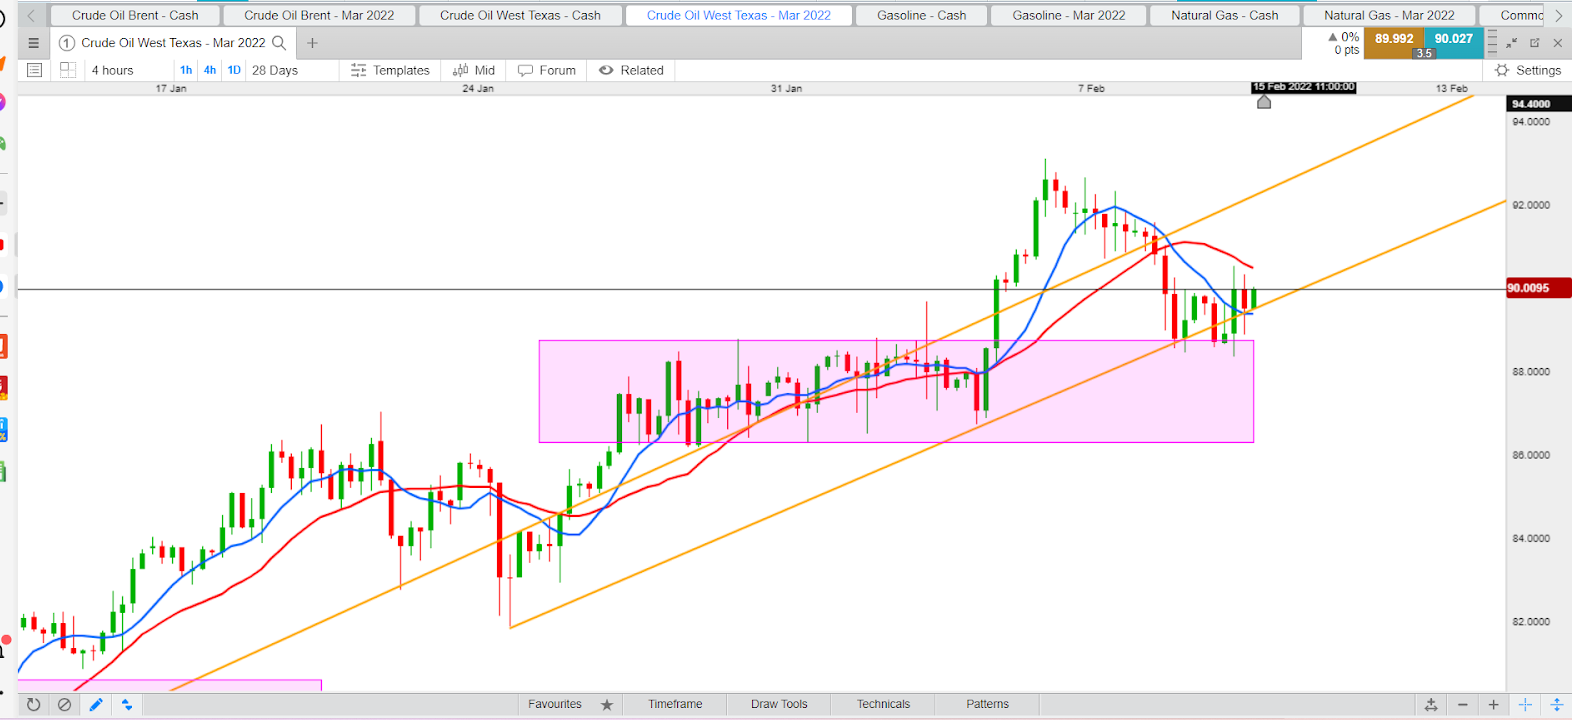Click the 3.5 spread label
The image size is (1572, 720).
pos(1424,54)
